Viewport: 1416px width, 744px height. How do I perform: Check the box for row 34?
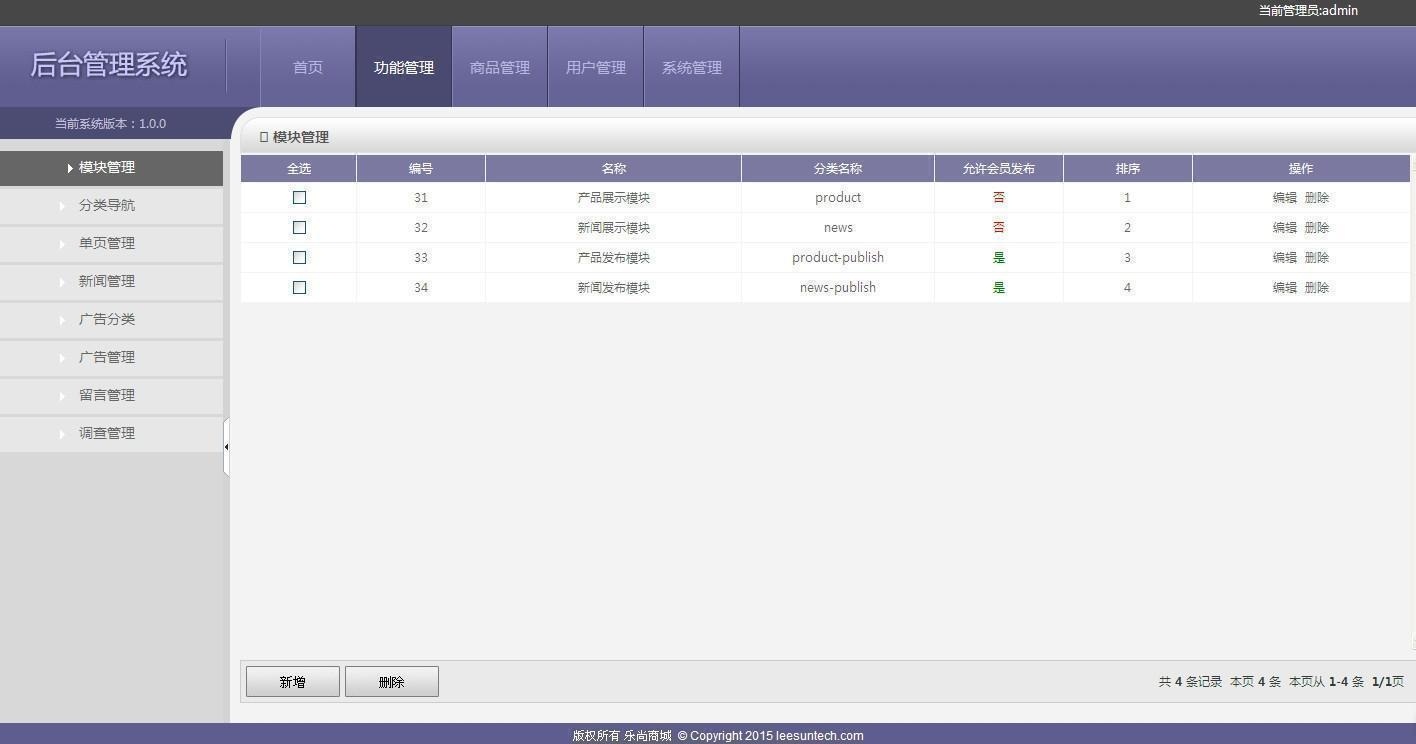click(299, 288)
